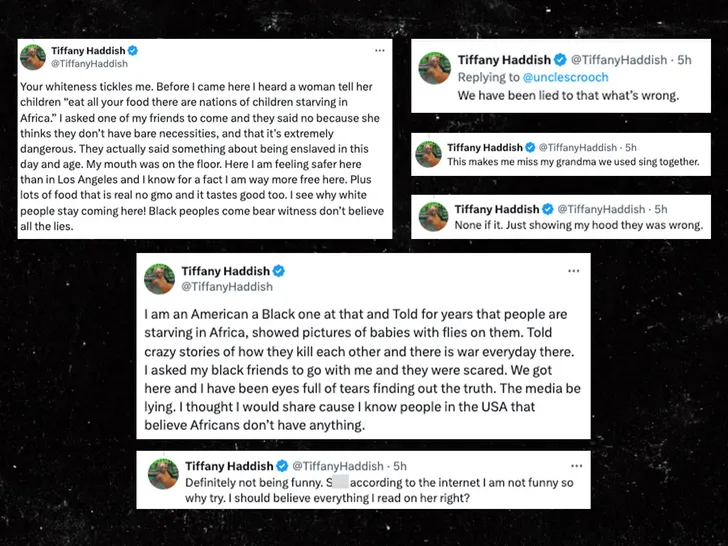Select avatar on the grandma tweet
The image size is (728, 546).
[431, 156]
